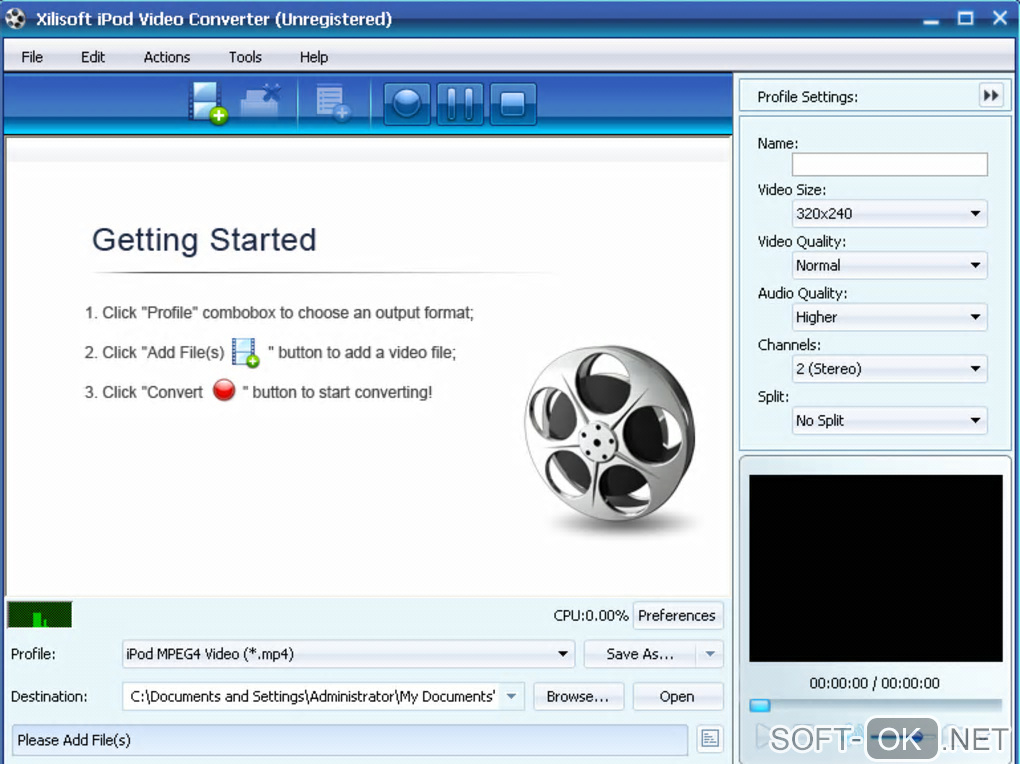Click the Add File(s) icon in instructions
The width and height of the screenshot is (1020, 764).
[x=246, y=352]
